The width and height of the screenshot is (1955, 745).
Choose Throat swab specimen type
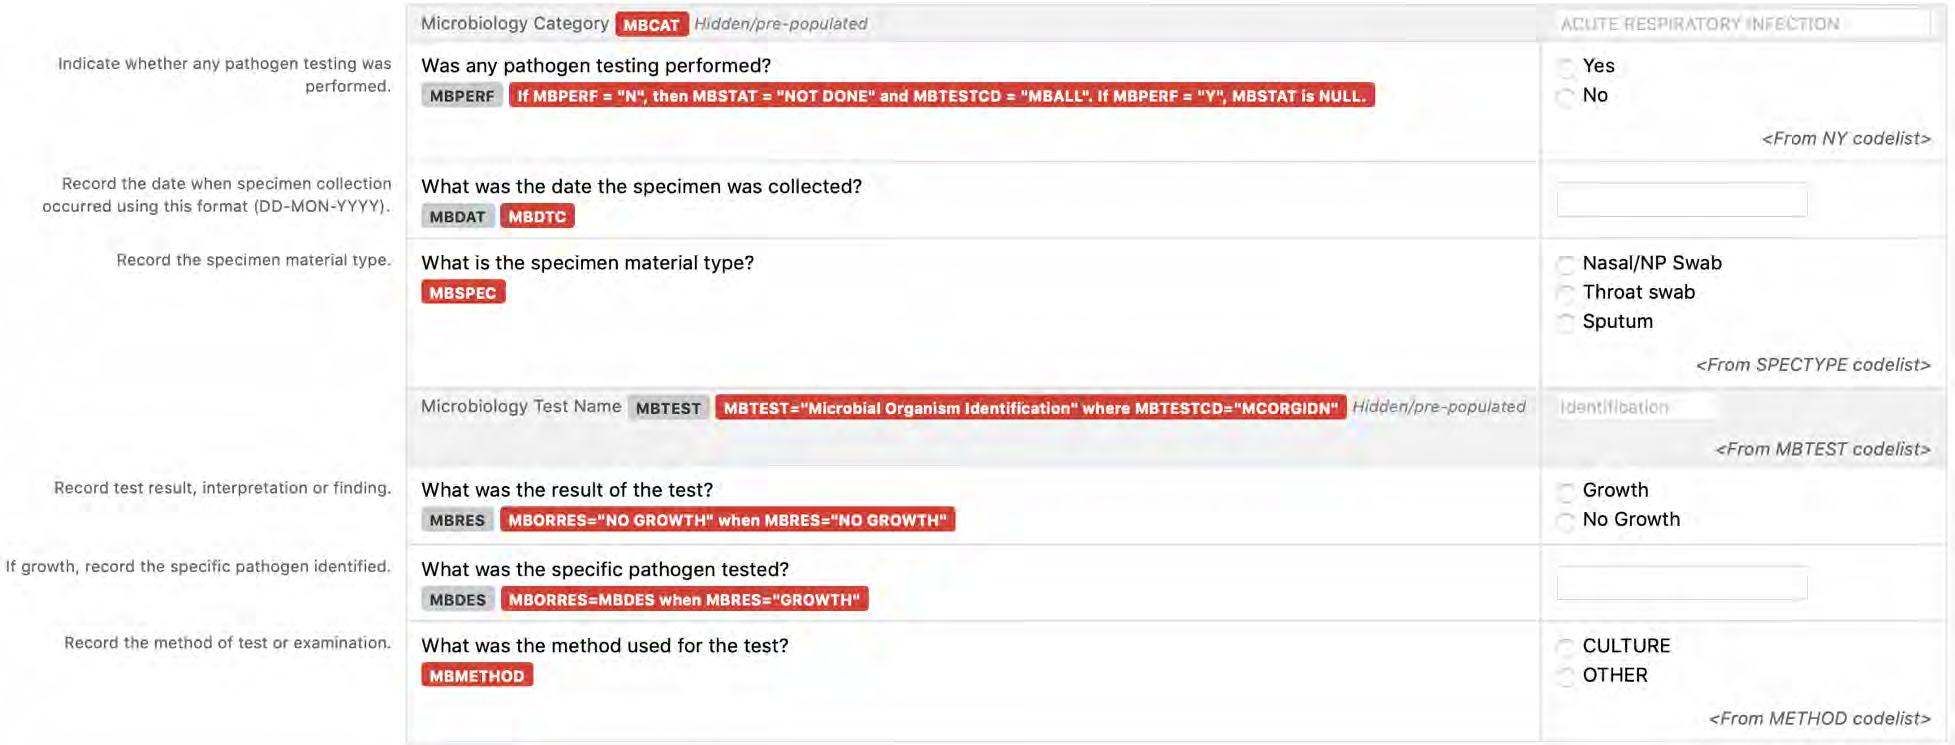(1566, 293)
